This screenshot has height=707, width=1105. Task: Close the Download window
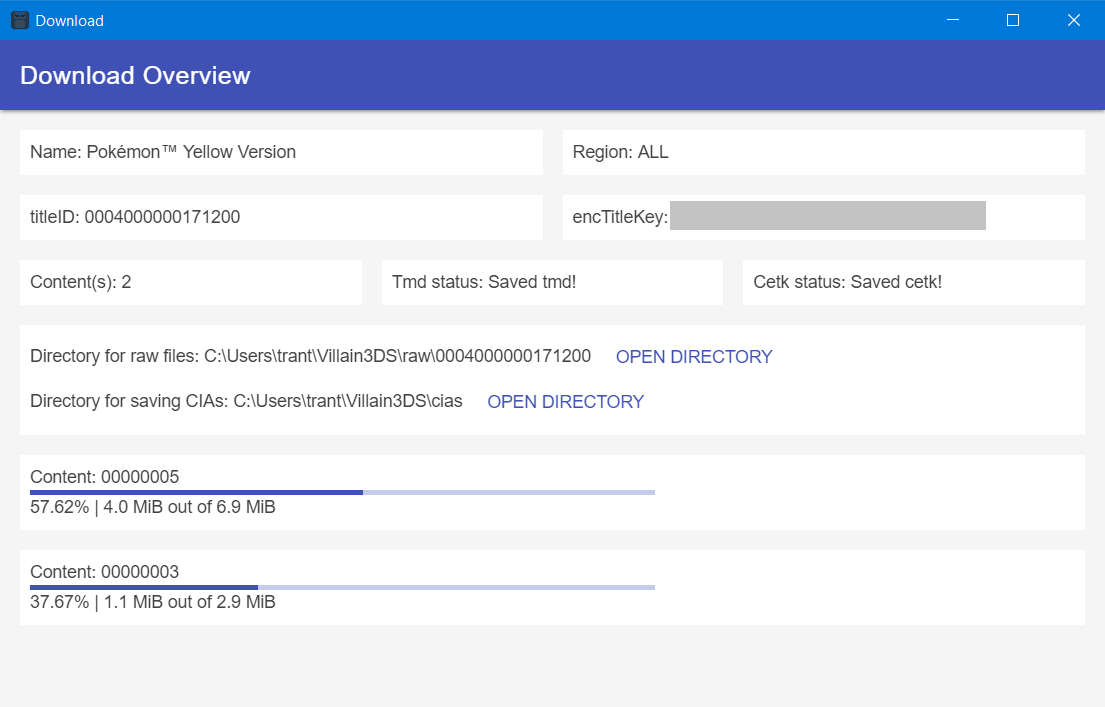tap(1073, 20)
